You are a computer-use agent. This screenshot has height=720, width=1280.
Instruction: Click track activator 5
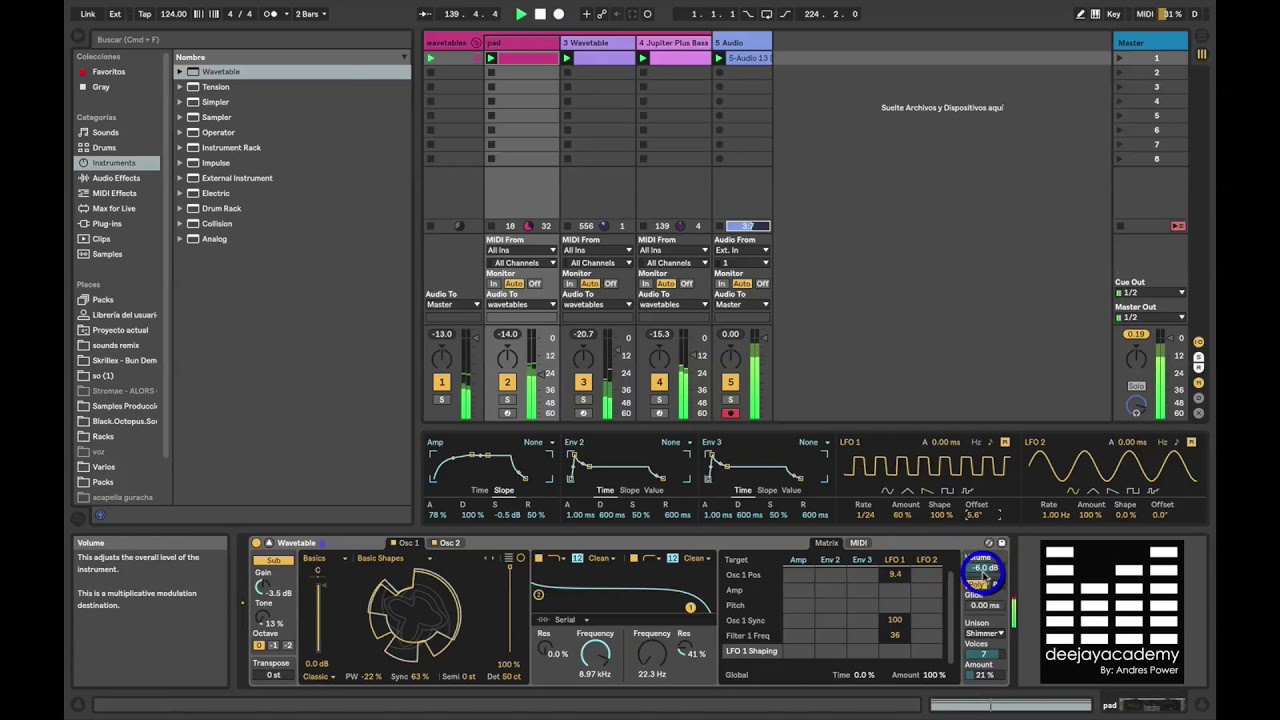(x=730, y=382)
